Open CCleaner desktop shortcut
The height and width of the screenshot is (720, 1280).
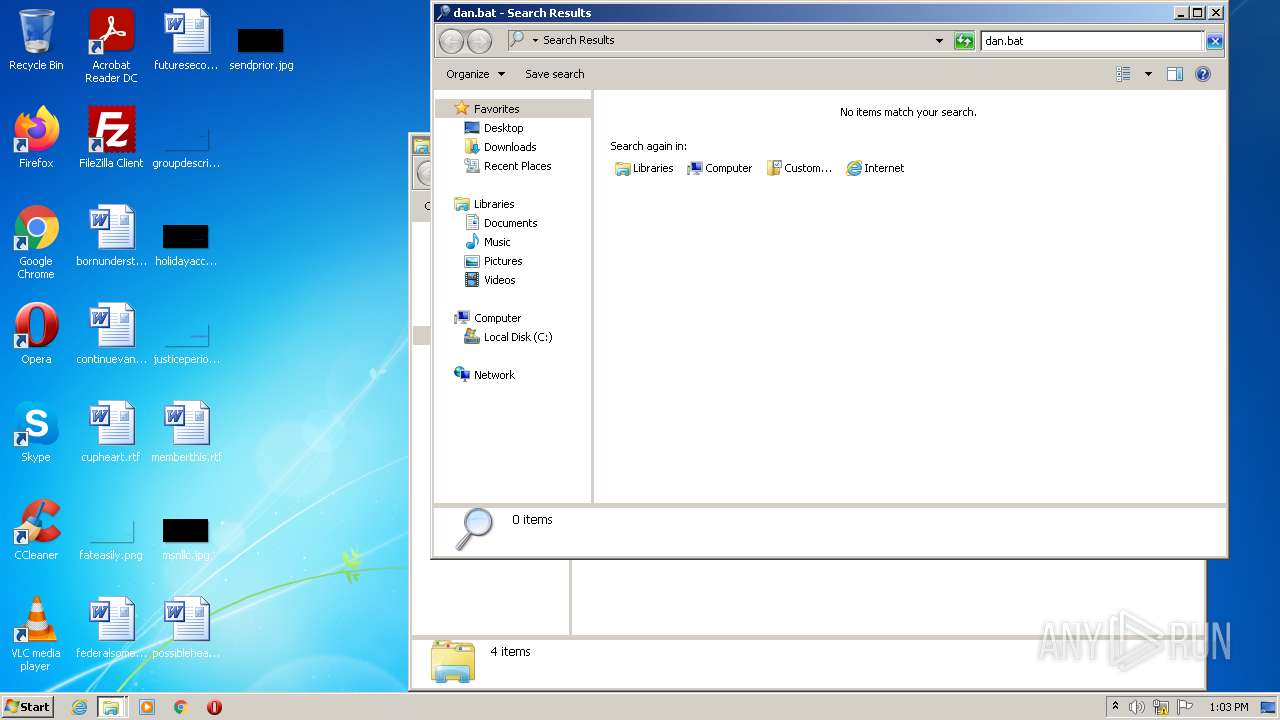[x=36, y=530]
